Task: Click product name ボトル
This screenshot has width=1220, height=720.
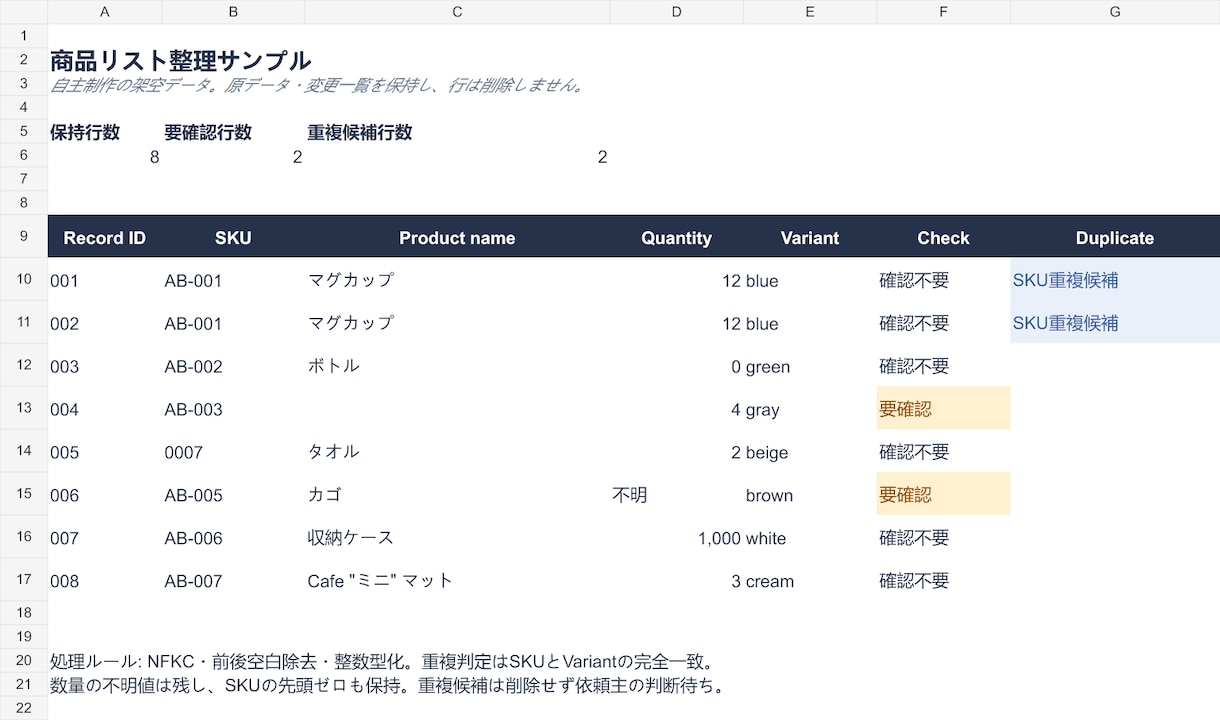Action: pos(457,367)
